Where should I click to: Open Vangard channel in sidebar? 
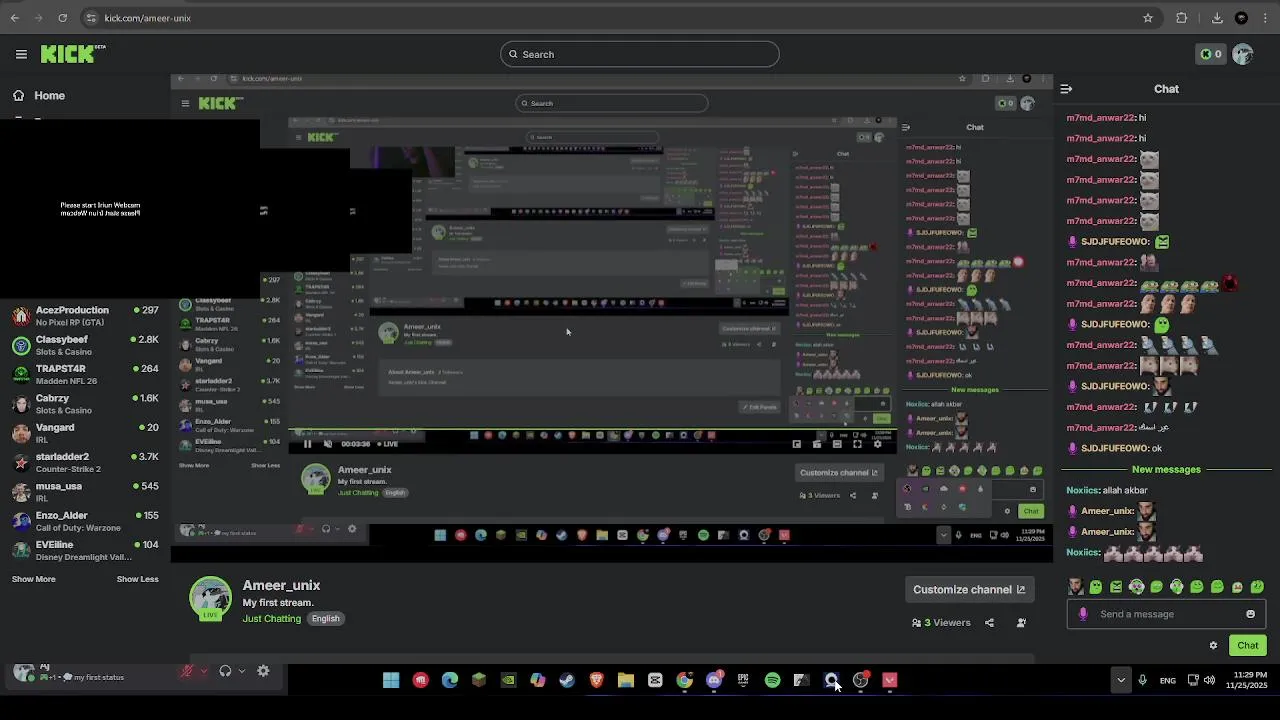point(85,433)
